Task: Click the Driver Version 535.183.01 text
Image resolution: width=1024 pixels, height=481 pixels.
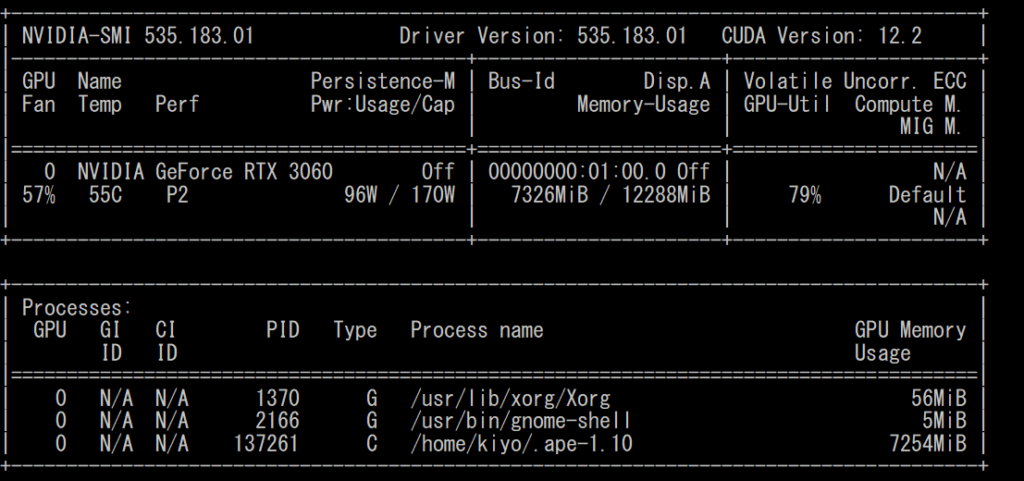Action: tap(542, 36)
